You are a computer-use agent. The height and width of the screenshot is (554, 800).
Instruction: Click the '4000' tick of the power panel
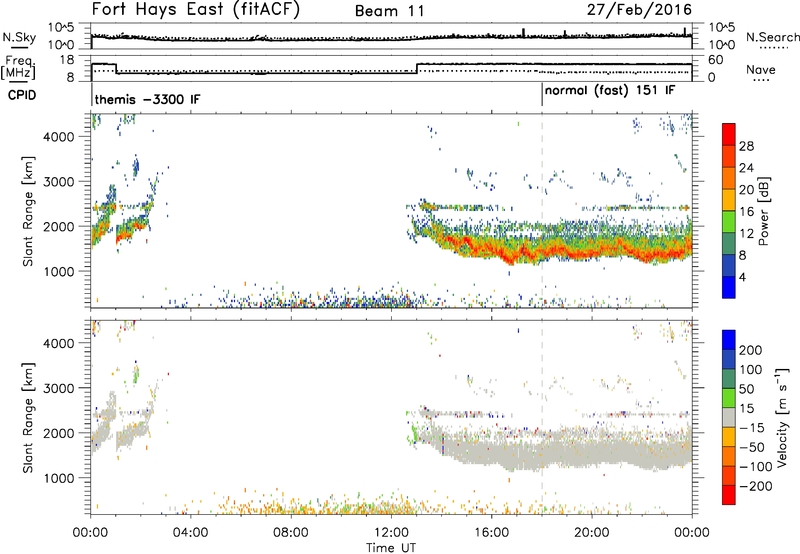click(58, 137)
